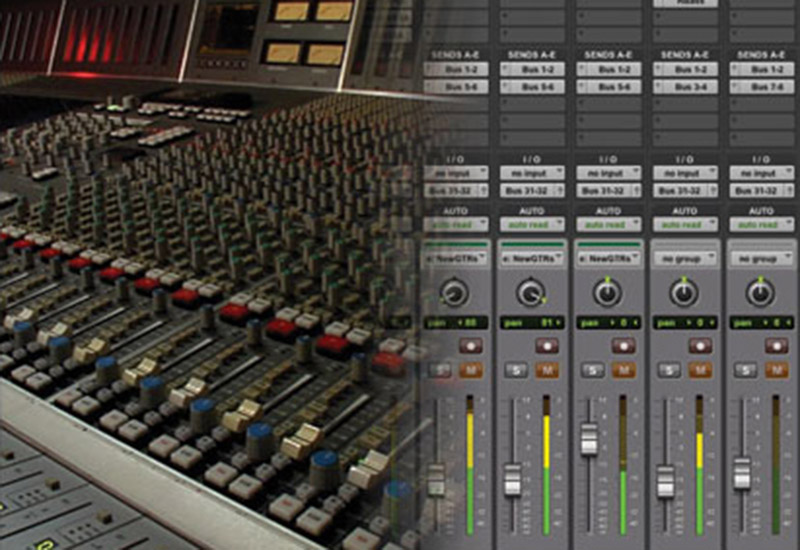Solo the first mixer strip with S
Image resolution: width=800 pixels, height=550 pixels.
tap(440, 370)
